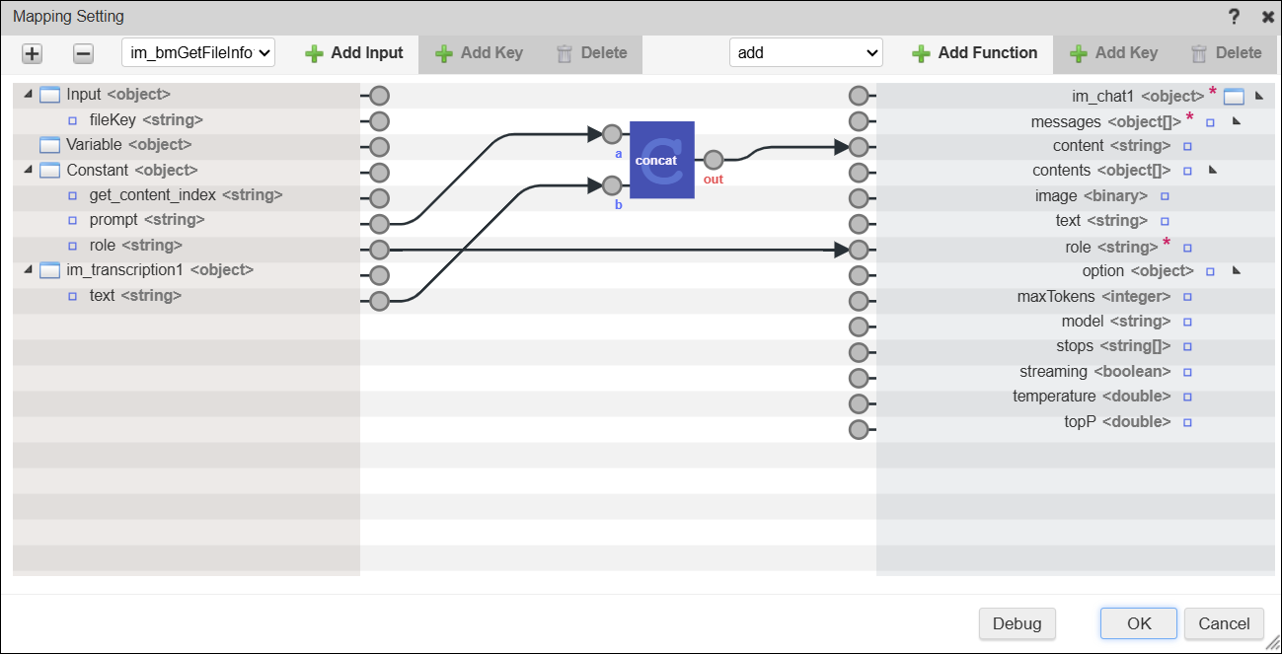Click the Variable object folder icon
Image resolution: width=1282 pixels, height=654 pixels.
[50, 145]
